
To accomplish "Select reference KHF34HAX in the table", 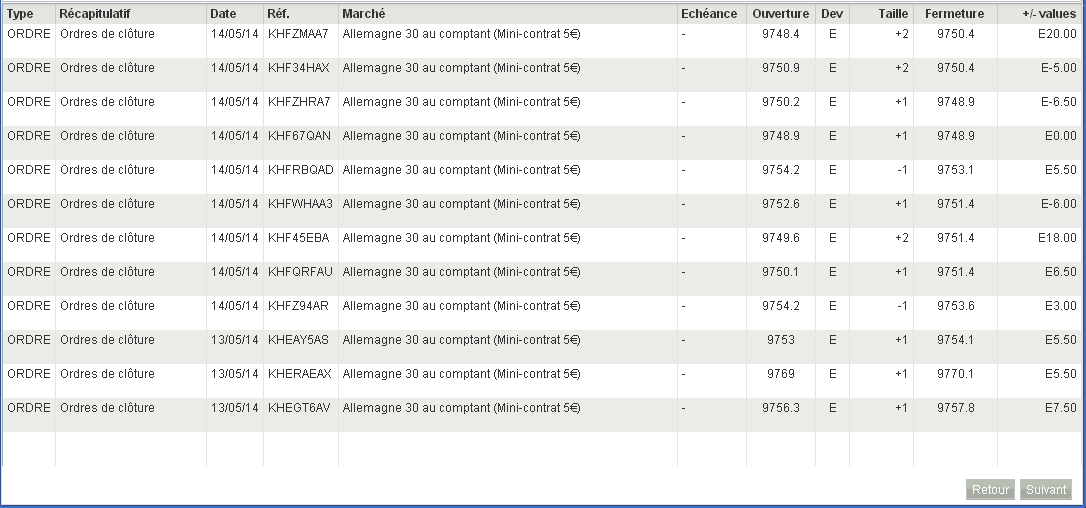I will tap(298, 68).
